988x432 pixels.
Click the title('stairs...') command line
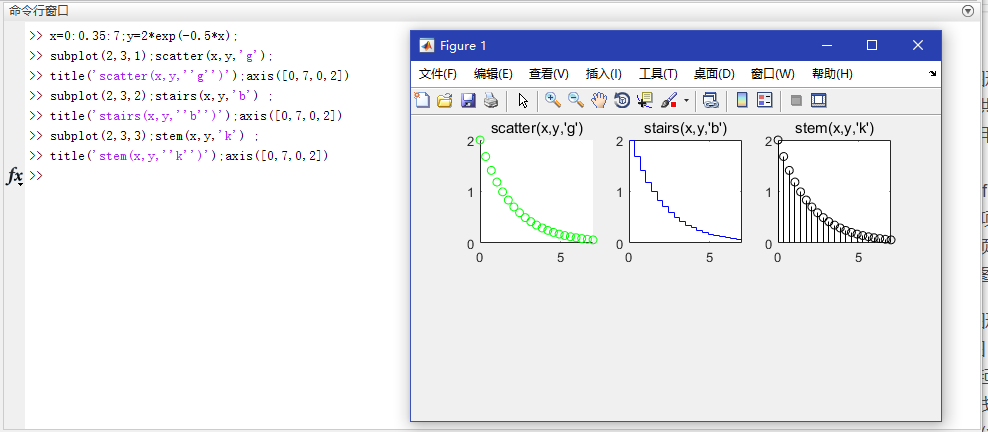(185, 116)
